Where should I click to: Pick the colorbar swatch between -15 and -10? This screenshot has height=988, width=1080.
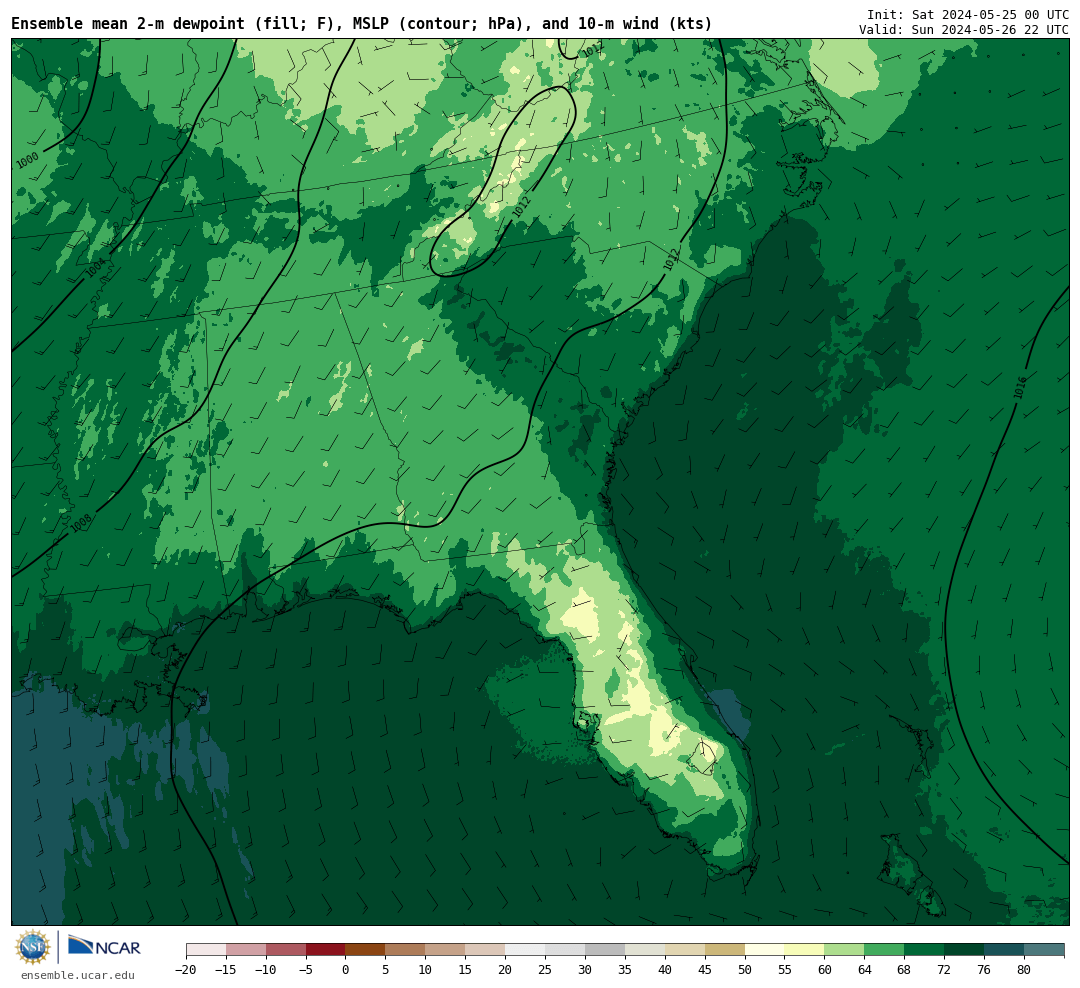246,950
